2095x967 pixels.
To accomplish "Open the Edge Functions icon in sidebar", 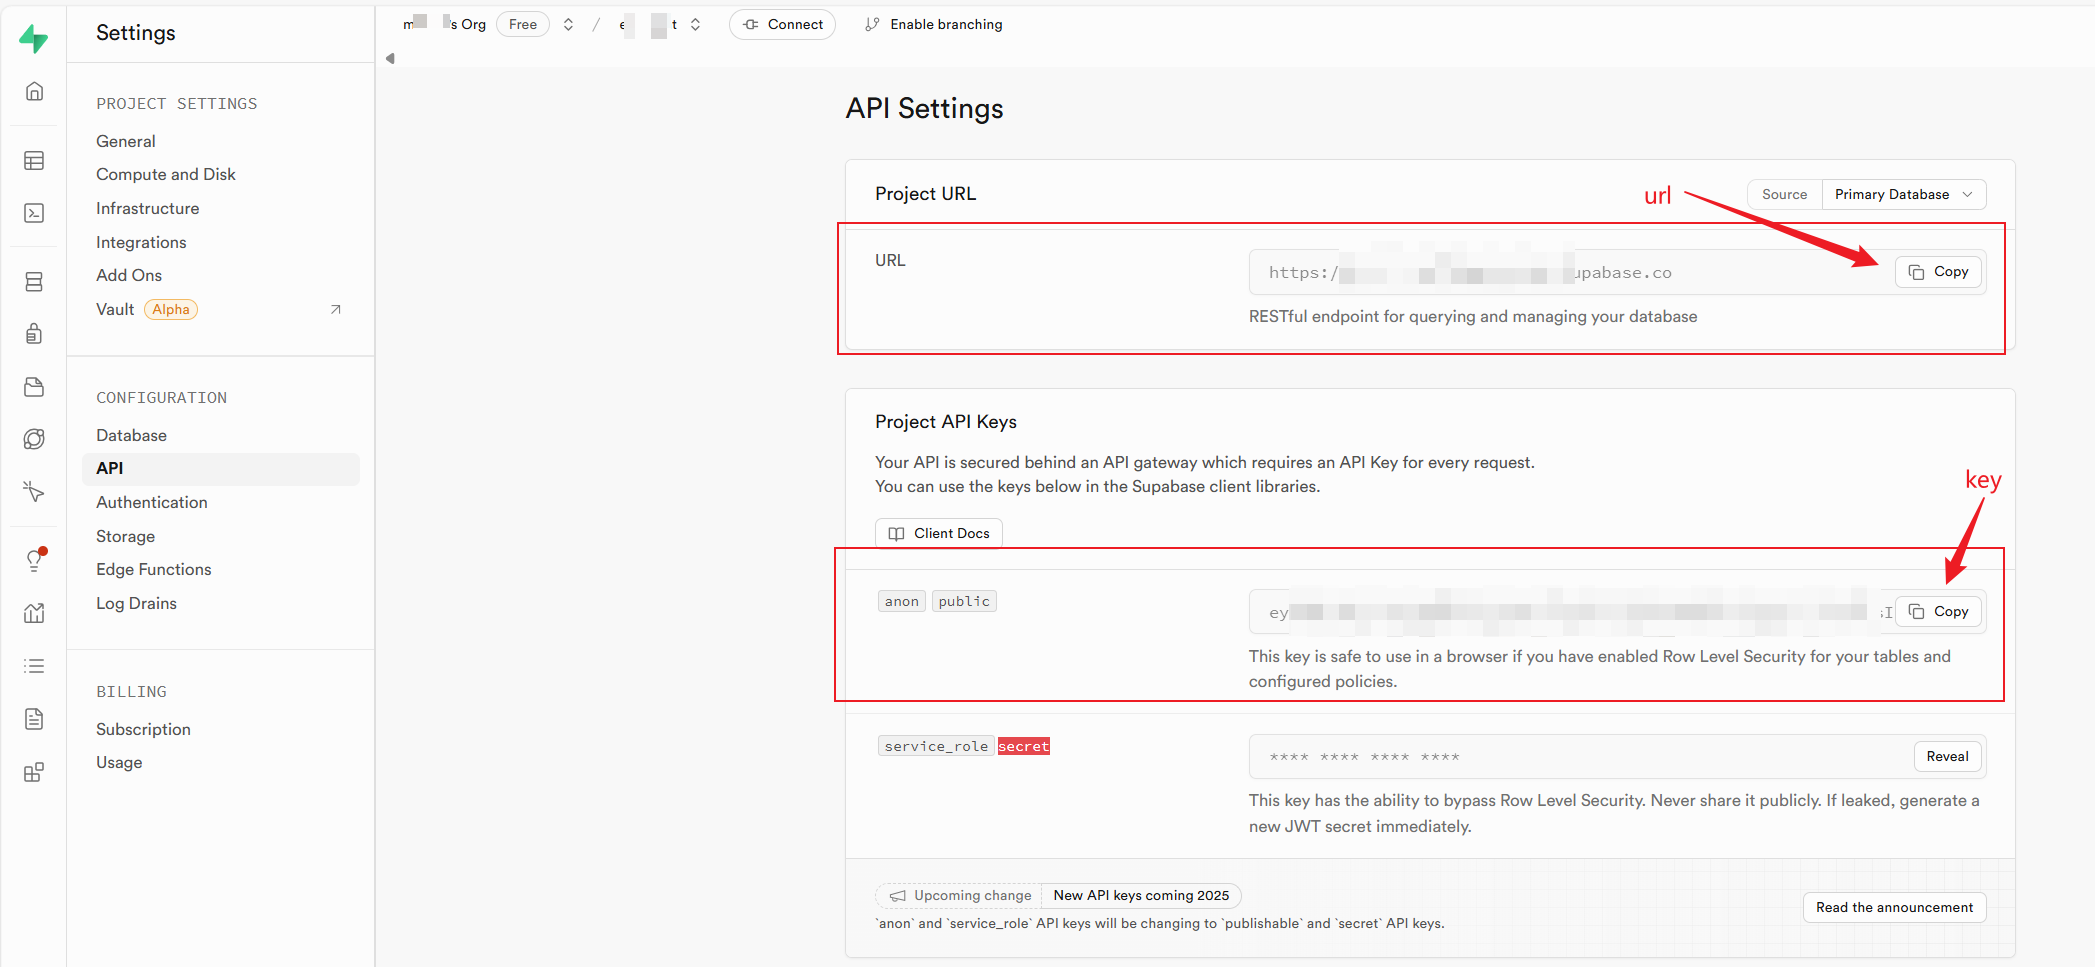I will click(x=34, y=439).
